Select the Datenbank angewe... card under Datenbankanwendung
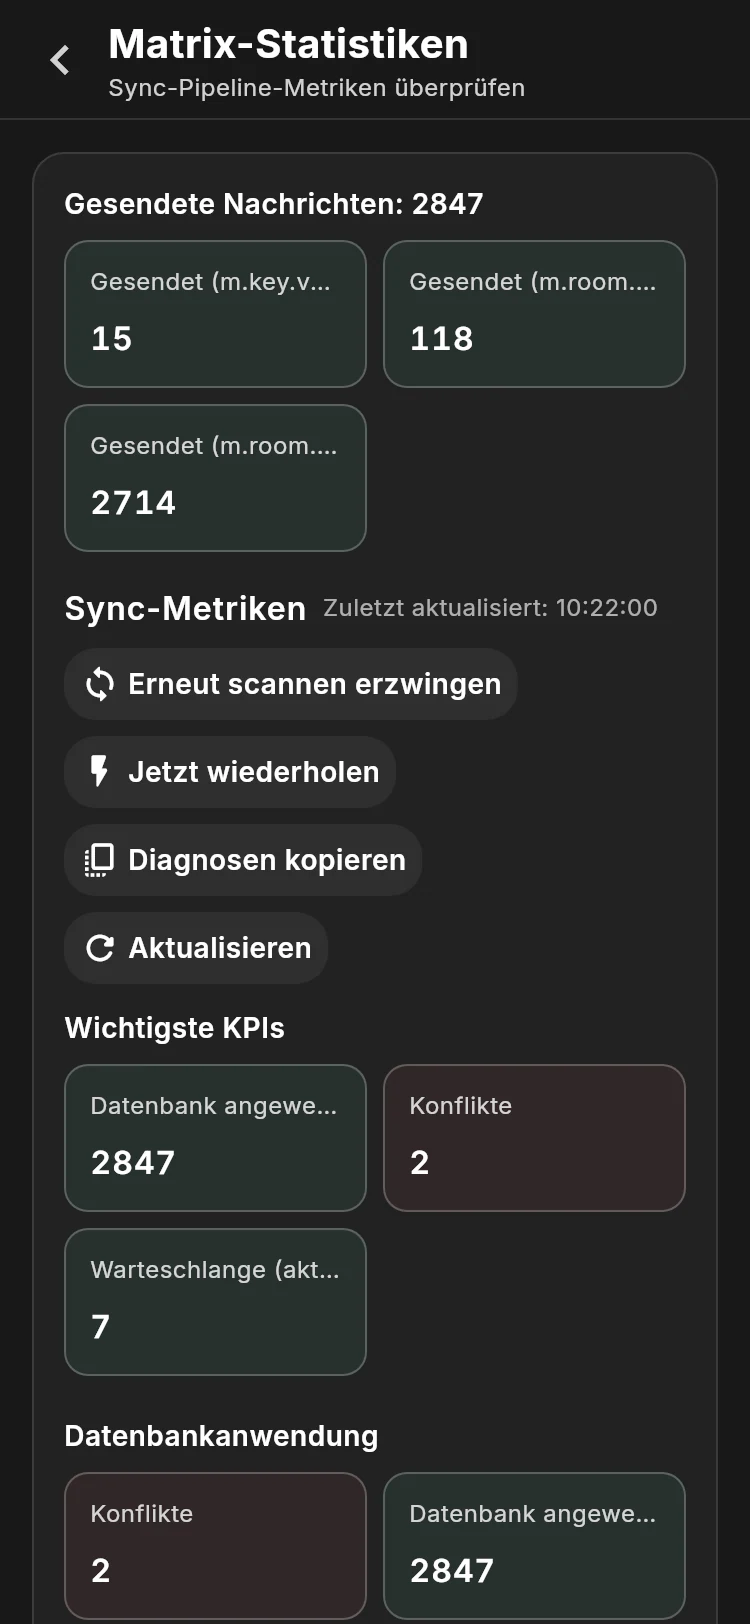Image resolution: width=750 pixels, height=1624 pixels. [x=534, y=1546]
